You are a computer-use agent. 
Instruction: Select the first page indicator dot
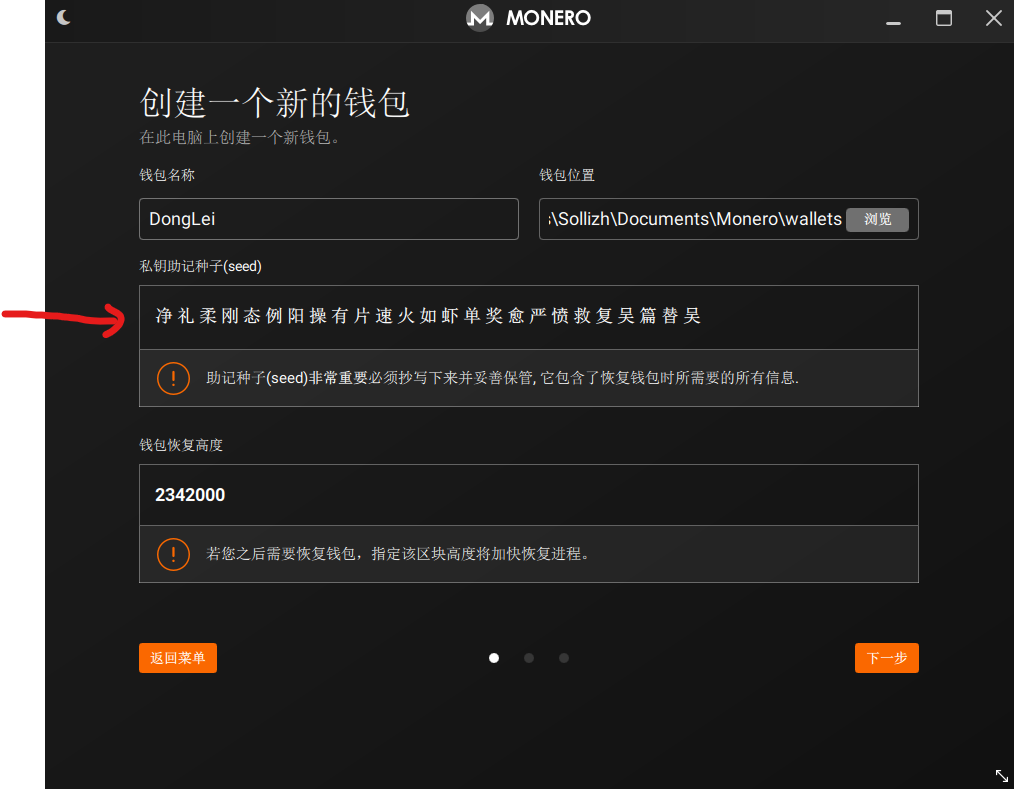(x=494, y=658)
